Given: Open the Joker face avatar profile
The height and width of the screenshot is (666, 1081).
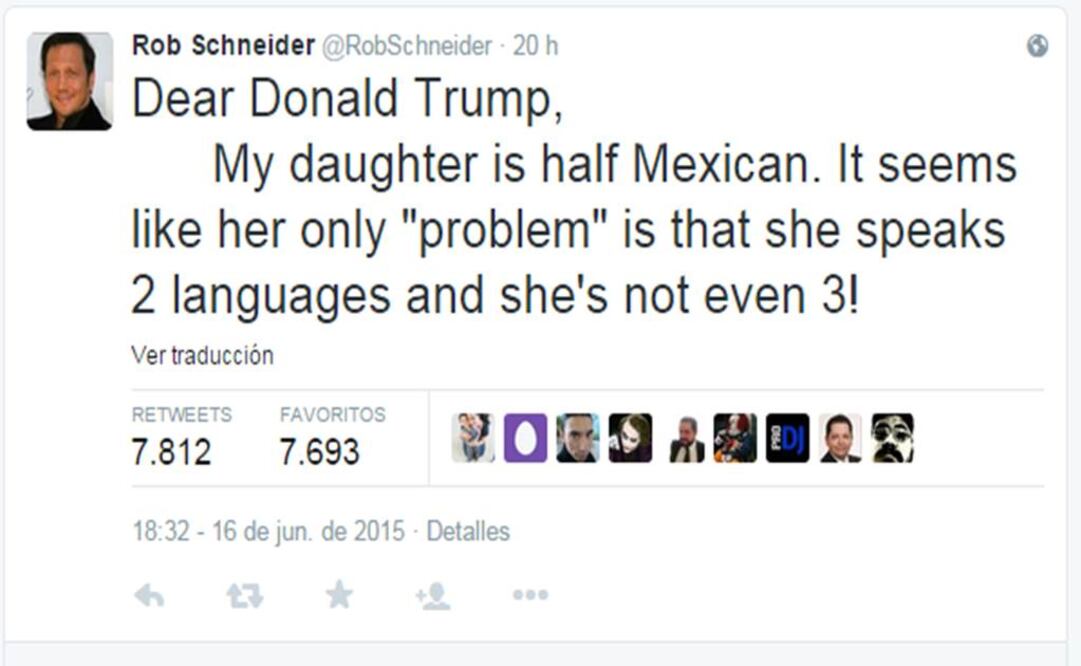Looking at the screenshot, I should tap(630, 438).
